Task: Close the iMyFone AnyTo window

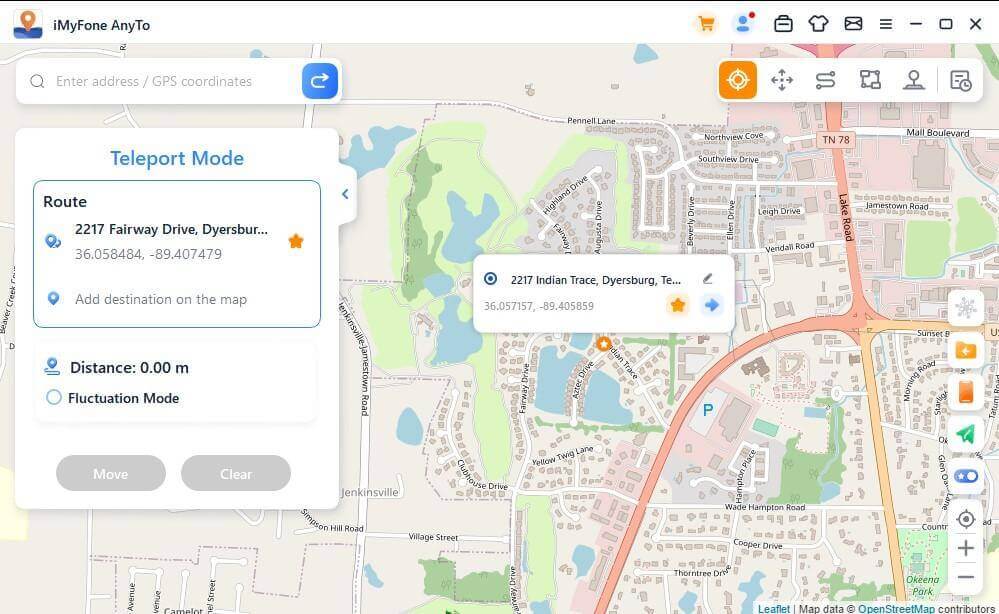Action: (975, 24)
